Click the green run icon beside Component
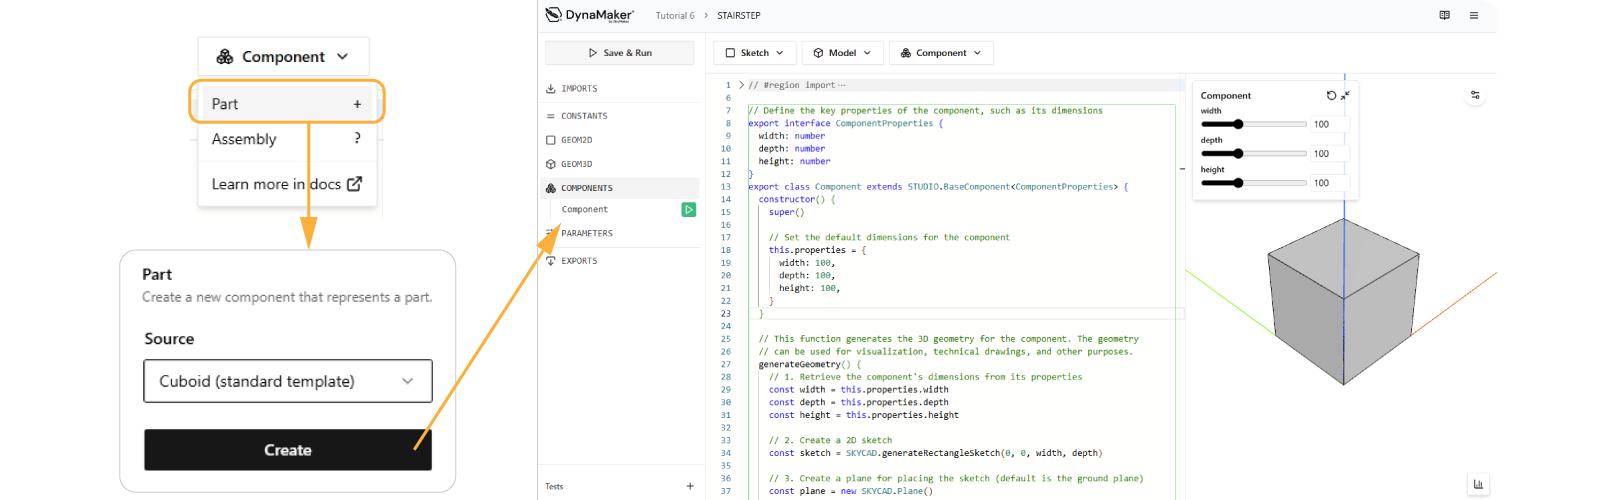 [x=688, y=210]
